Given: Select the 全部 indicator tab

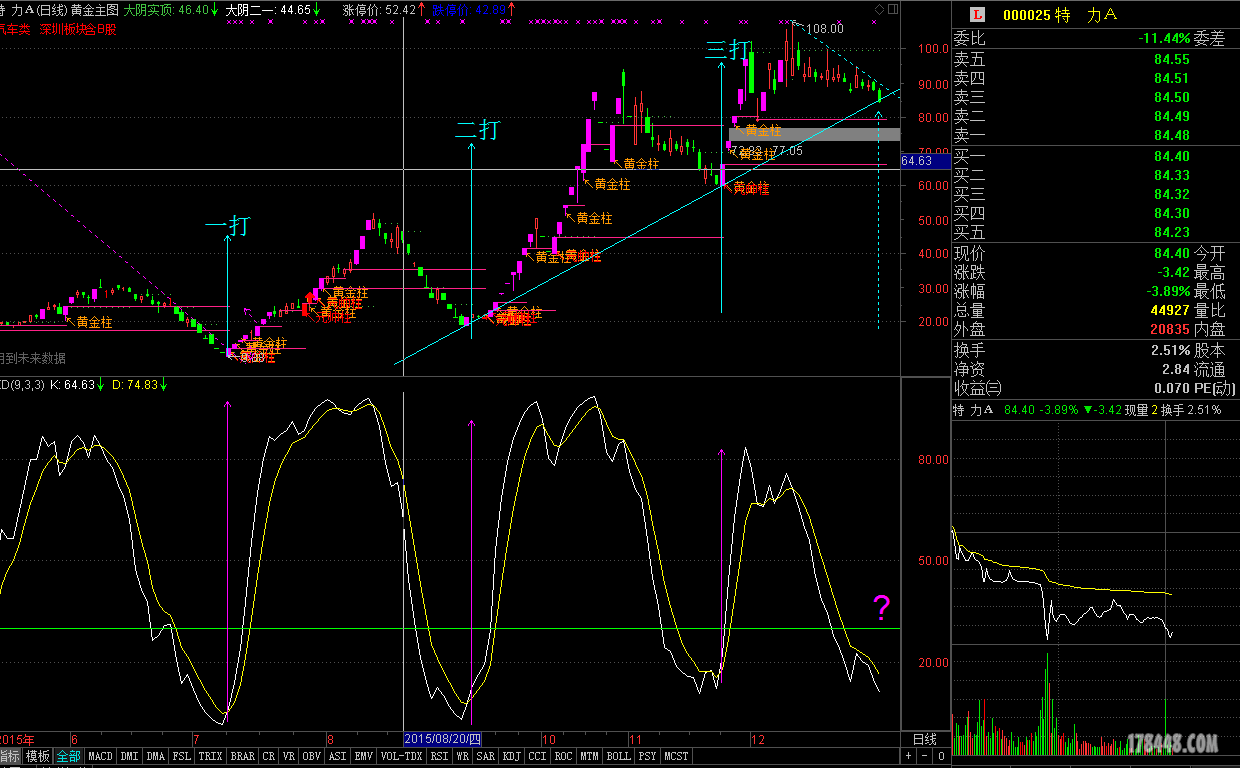Looking at the screenshot, I should point(68,756).
